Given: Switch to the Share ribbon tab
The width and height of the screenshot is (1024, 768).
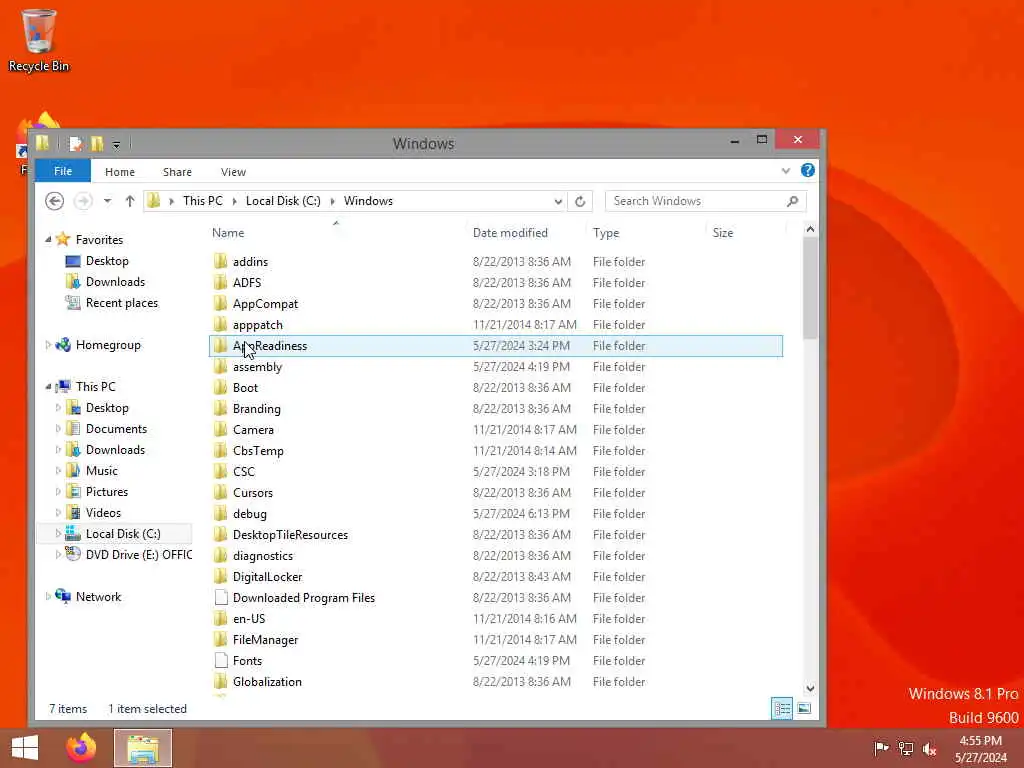Looking at the screenshot, I should point(177,172).
